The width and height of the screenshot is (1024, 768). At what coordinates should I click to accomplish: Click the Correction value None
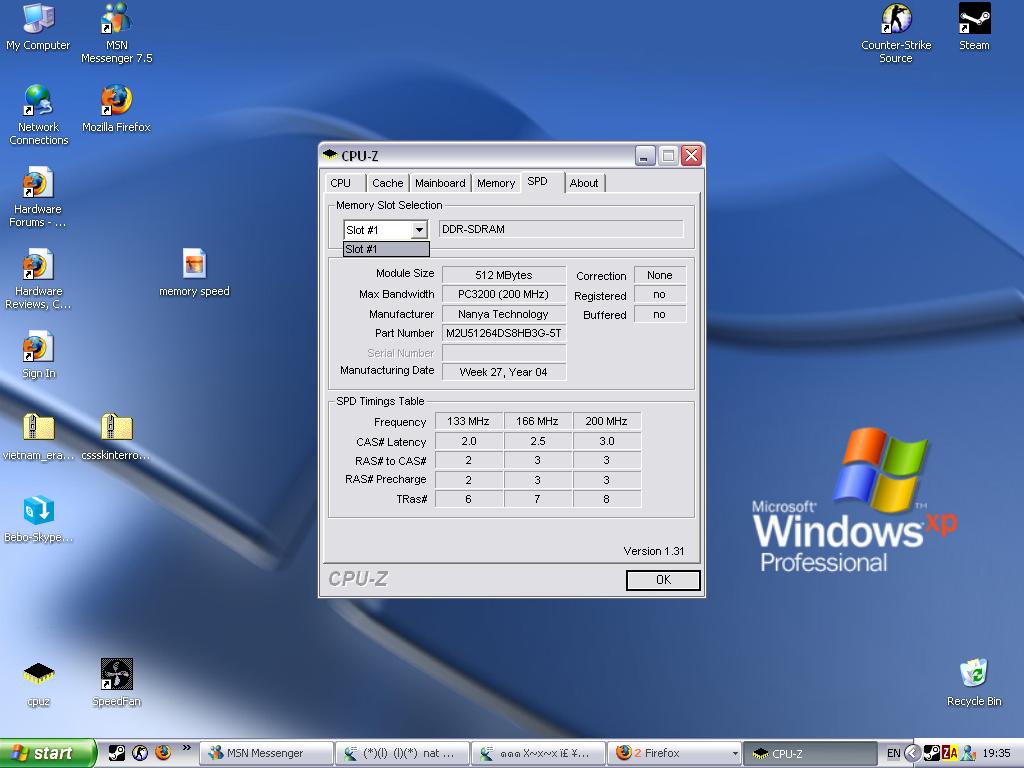(660, 275)
